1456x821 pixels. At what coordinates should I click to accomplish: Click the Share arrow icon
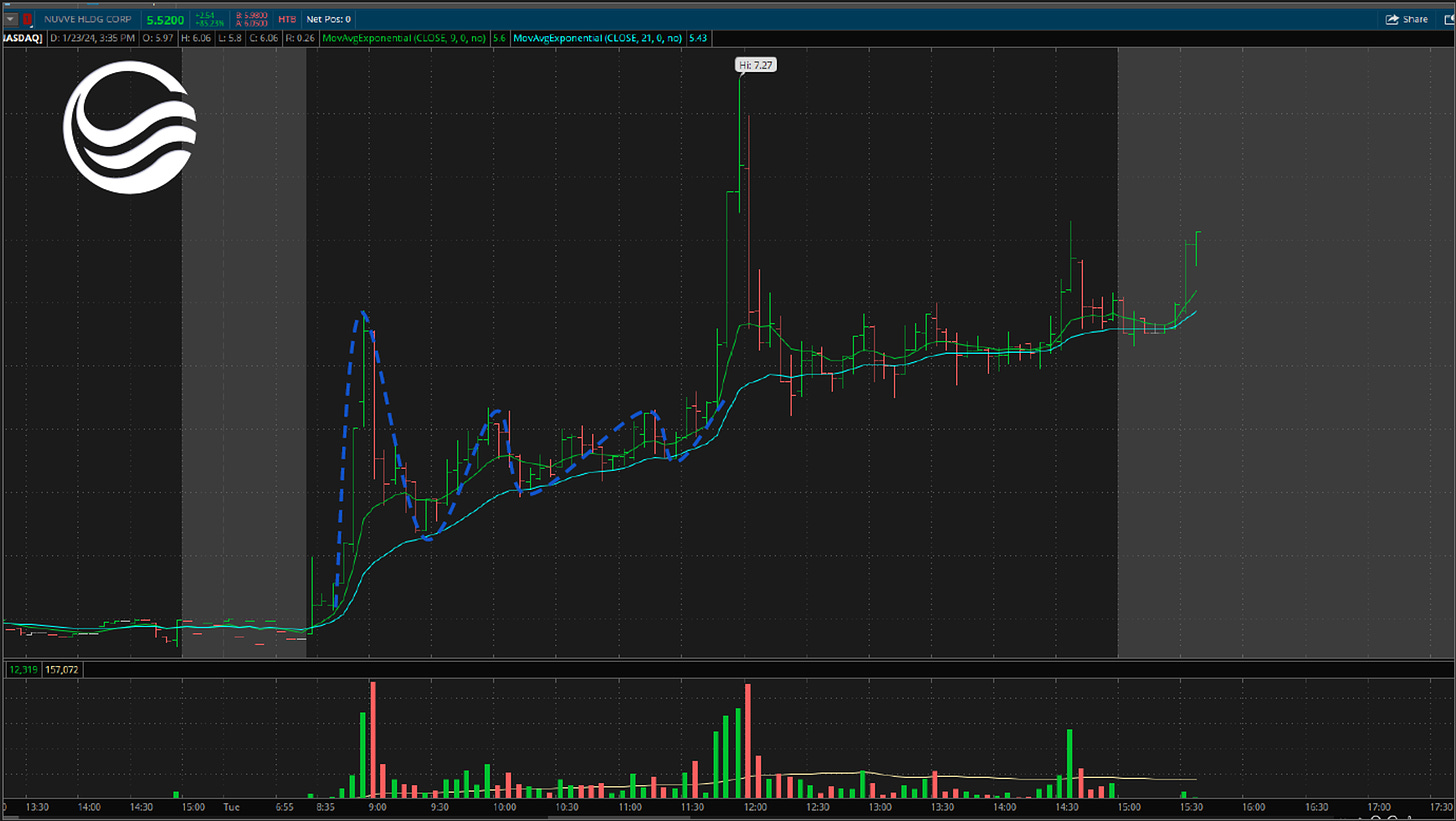tap(1392, 19)
